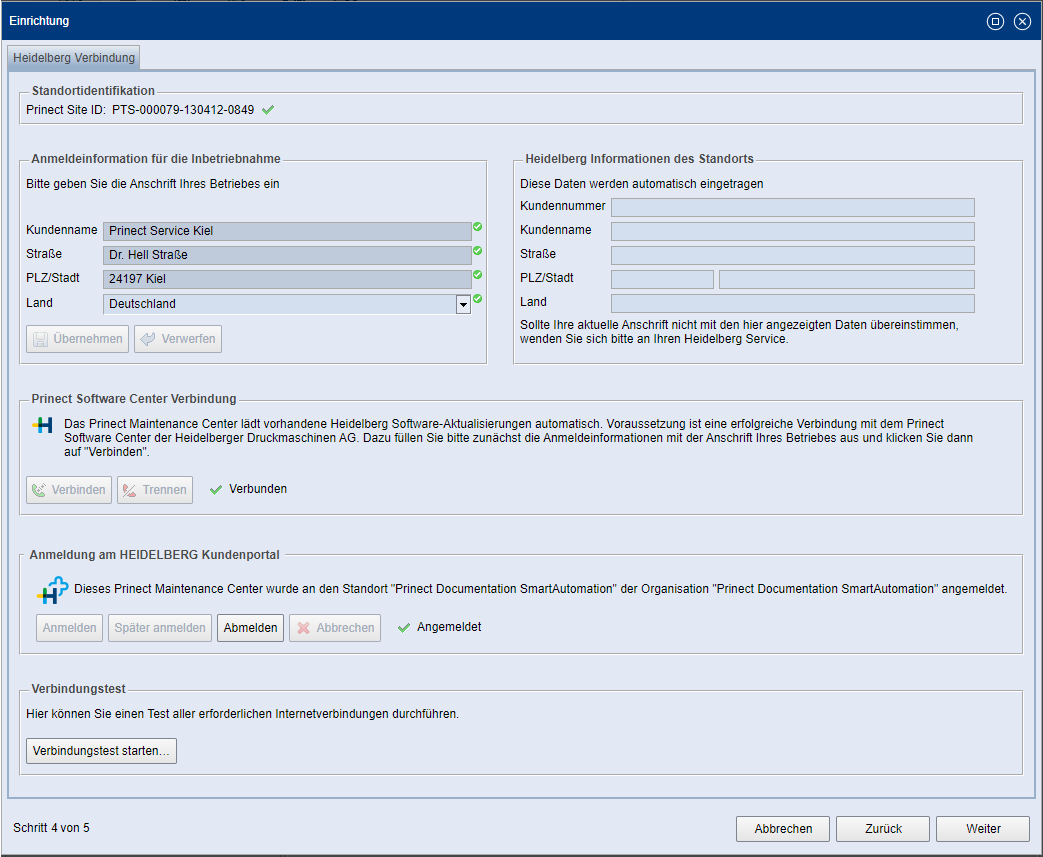Viewport: 1043px width, 857px height.
Task: Click the Trennen button
Action: [x=155, y=490]
